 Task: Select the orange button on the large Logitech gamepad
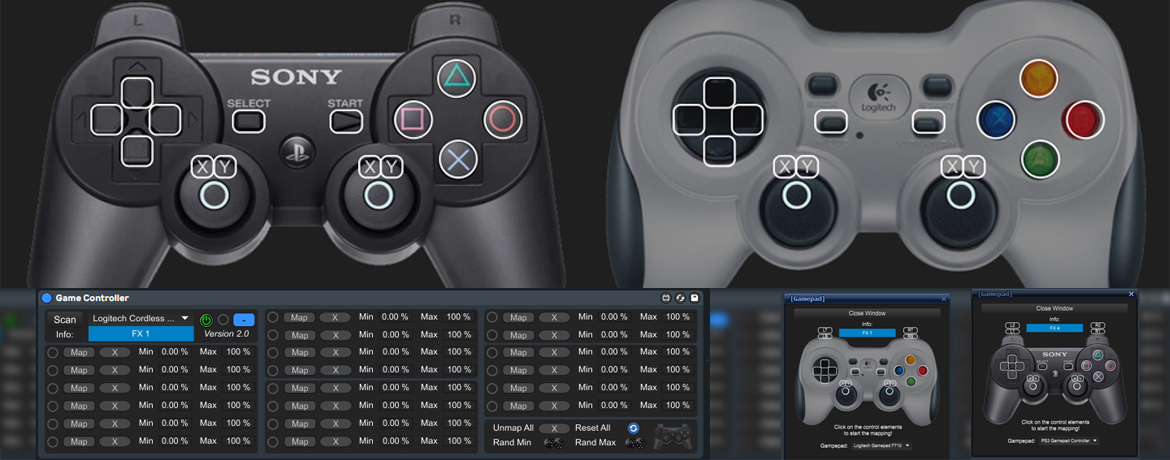1039,79
